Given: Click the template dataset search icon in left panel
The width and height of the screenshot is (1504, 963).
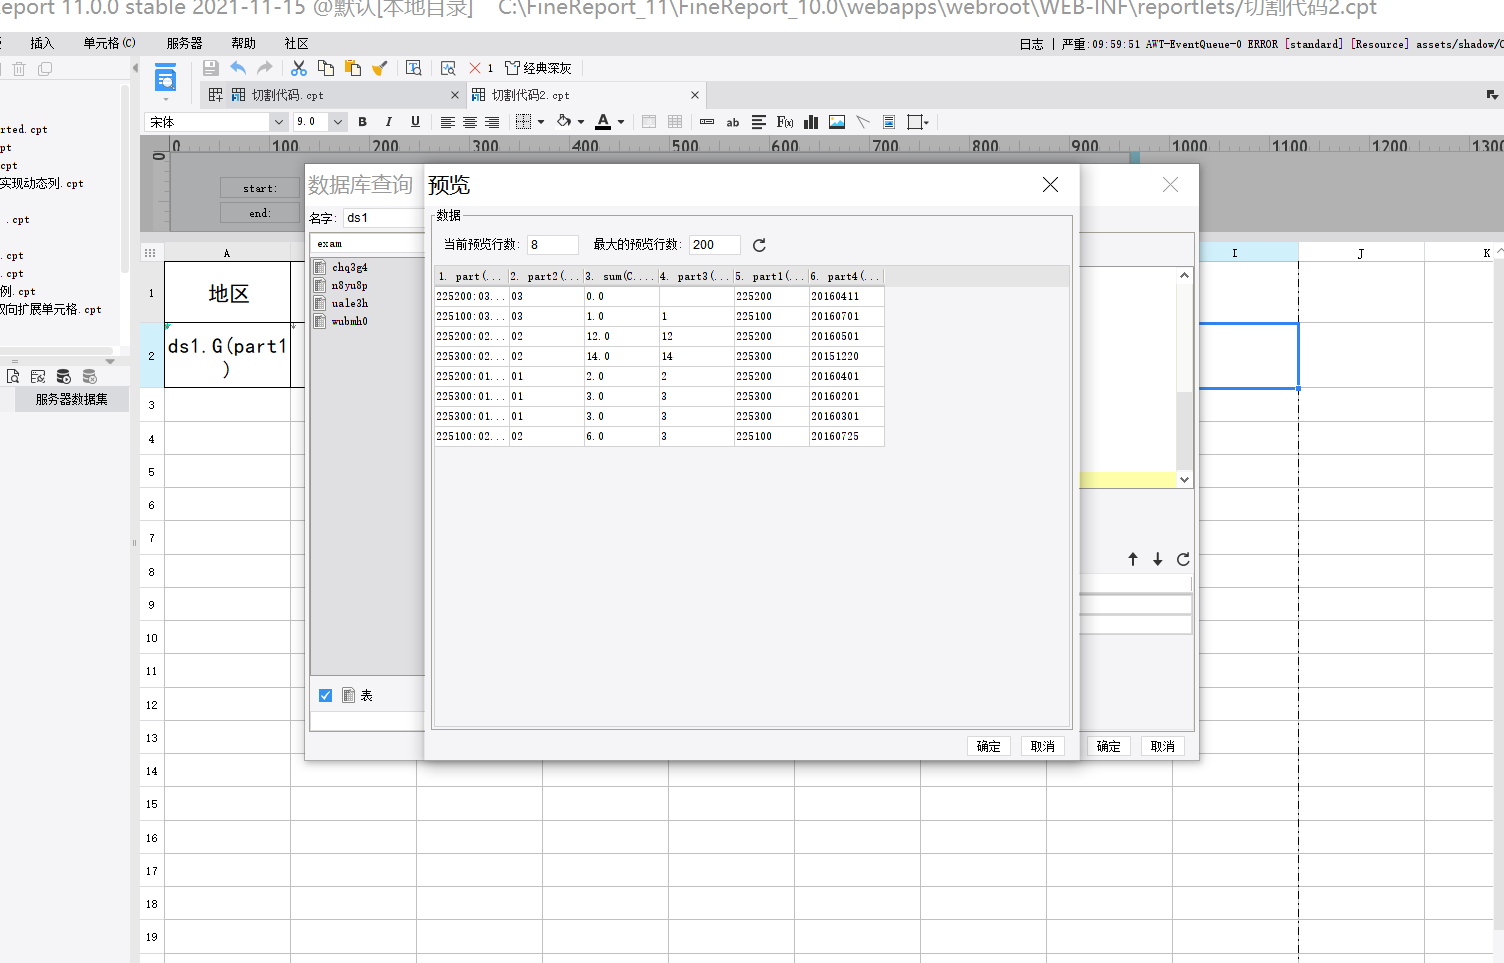Looking at the screenshot, I should 13,377.
